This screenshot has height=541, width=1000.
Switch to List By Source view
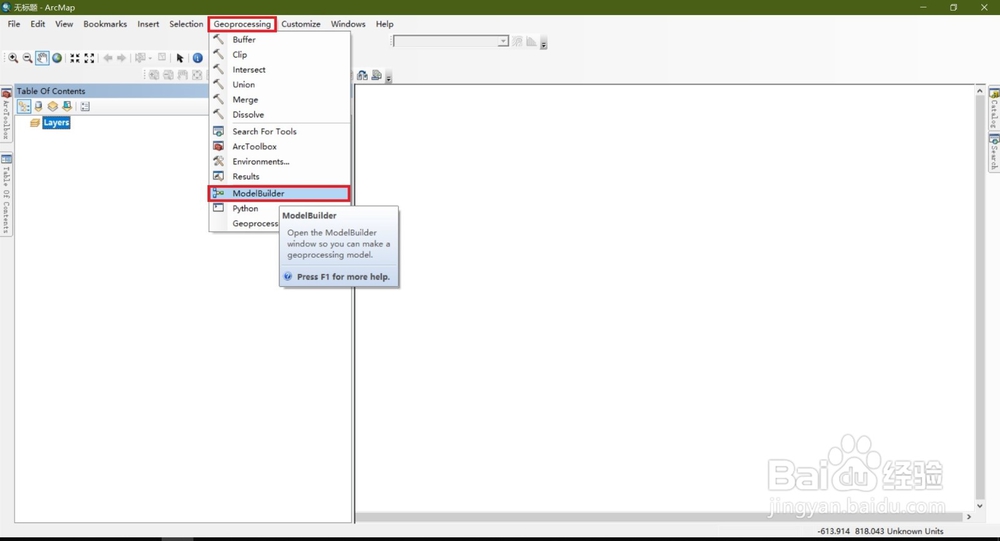coord(39,107)
